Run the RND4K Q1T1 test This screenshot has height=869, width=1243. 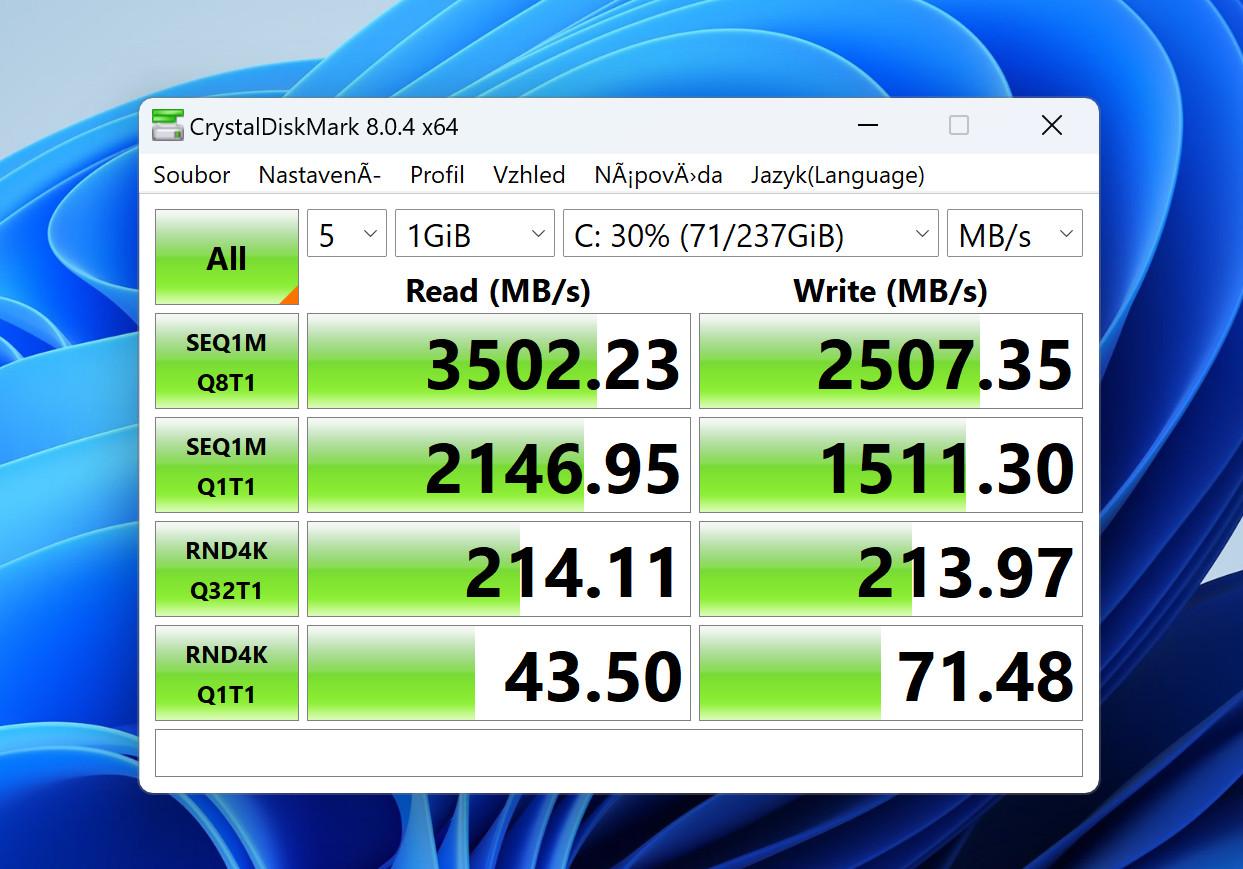(x=227, y=673)
